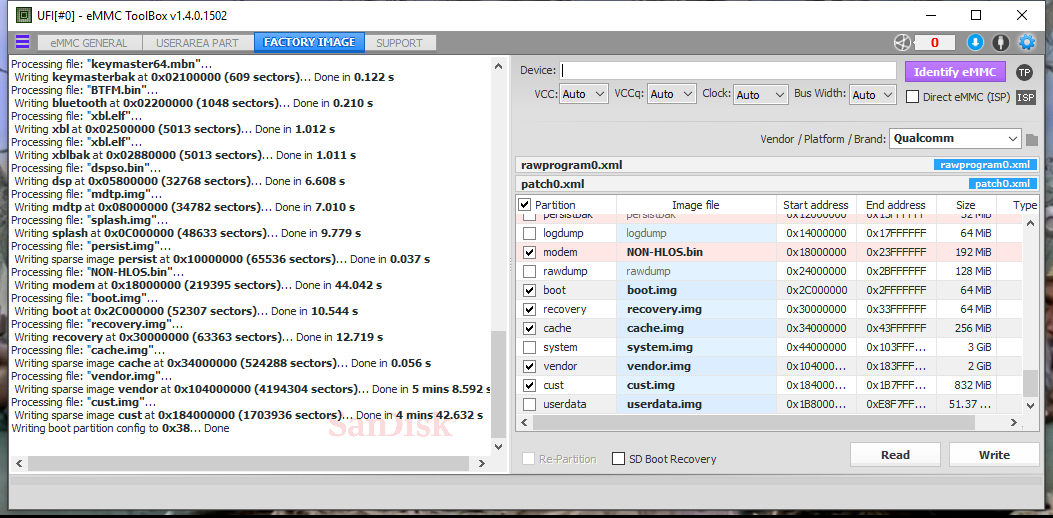
Task: Open the Vendor / Platform / Brand dropdown
Action: 954,138
